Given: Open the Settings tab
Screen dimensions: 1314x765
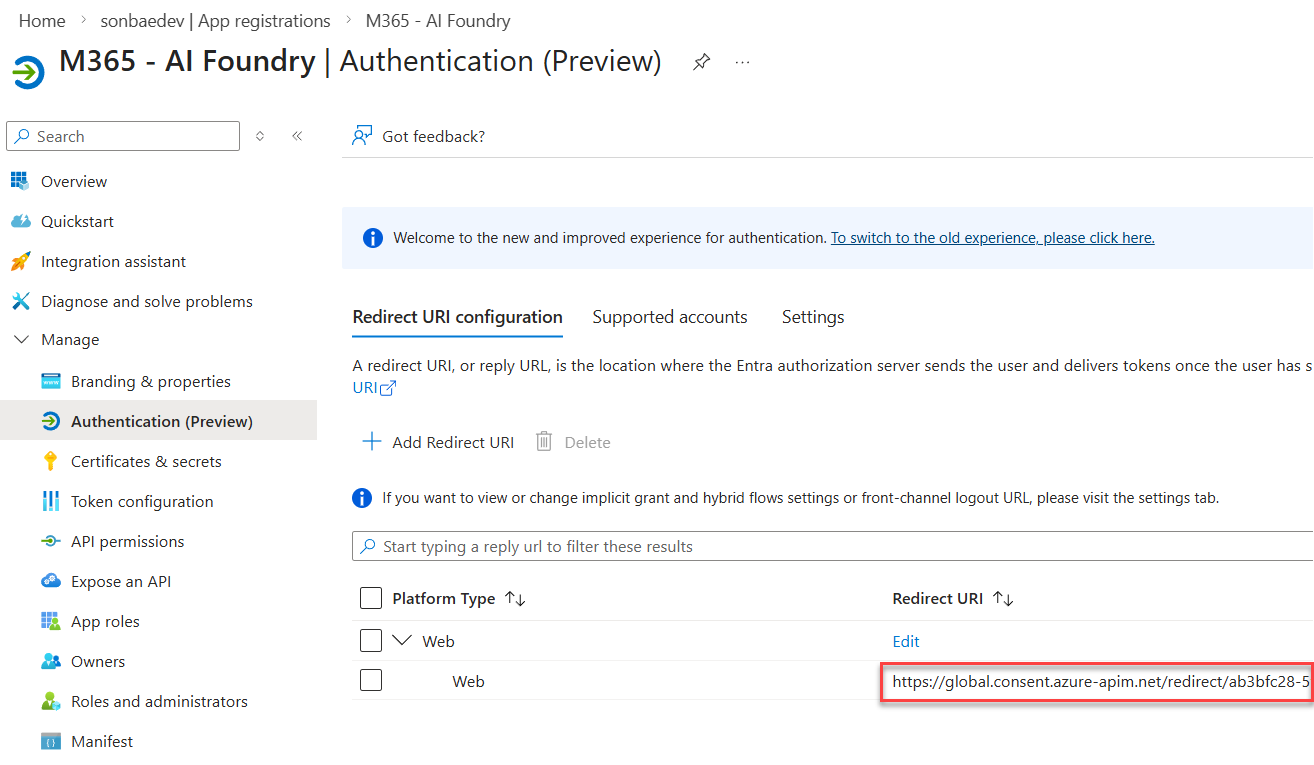Looking at the screenshot, I should 812,317.
